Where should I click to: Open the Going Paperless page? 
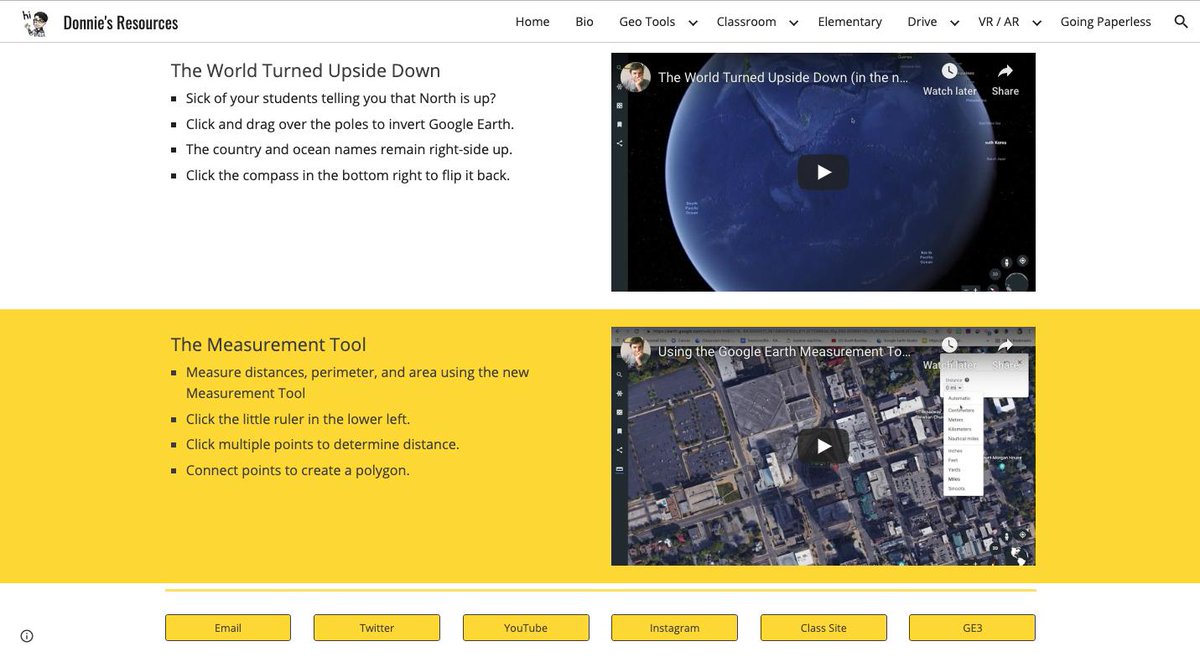pos(1106,21)
